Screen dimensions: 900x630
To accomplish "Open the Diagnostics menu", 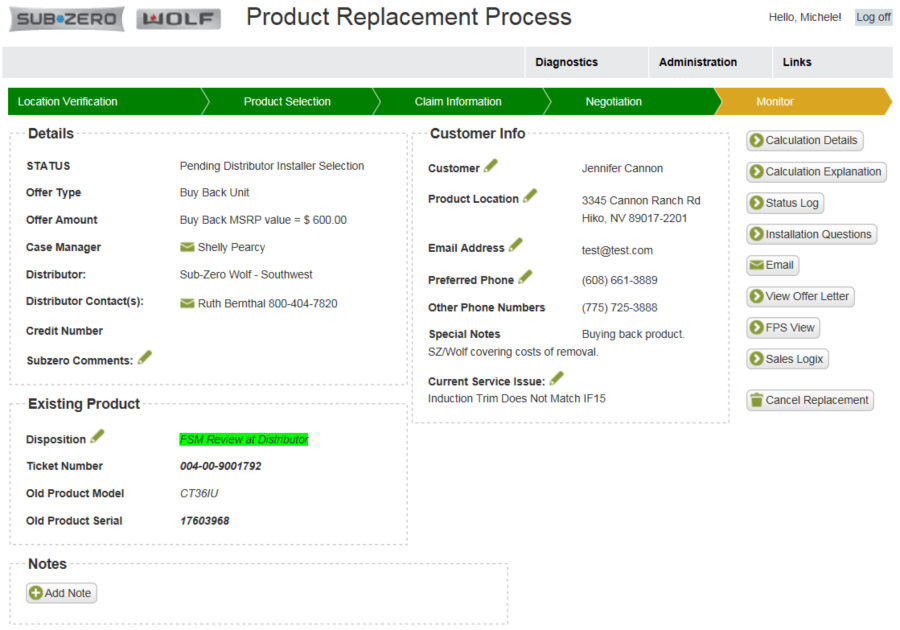I will (x=566, y=62).
